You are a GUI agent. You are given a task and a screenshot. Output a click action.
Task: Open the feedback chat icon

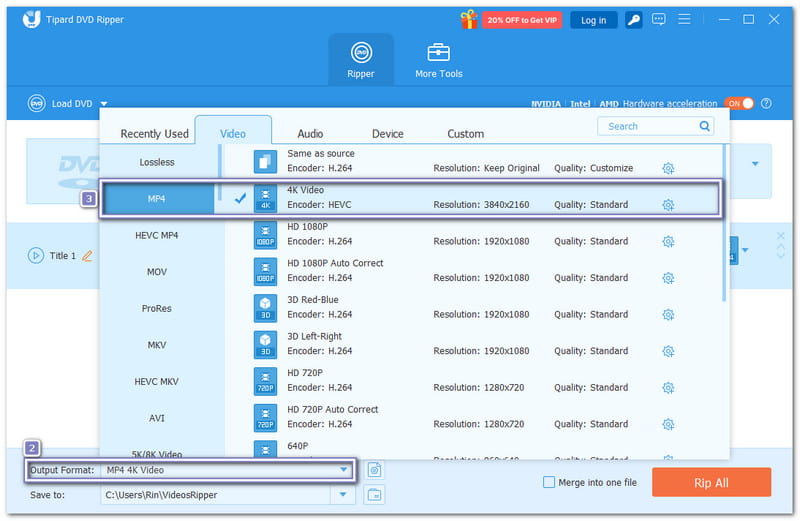659,19
